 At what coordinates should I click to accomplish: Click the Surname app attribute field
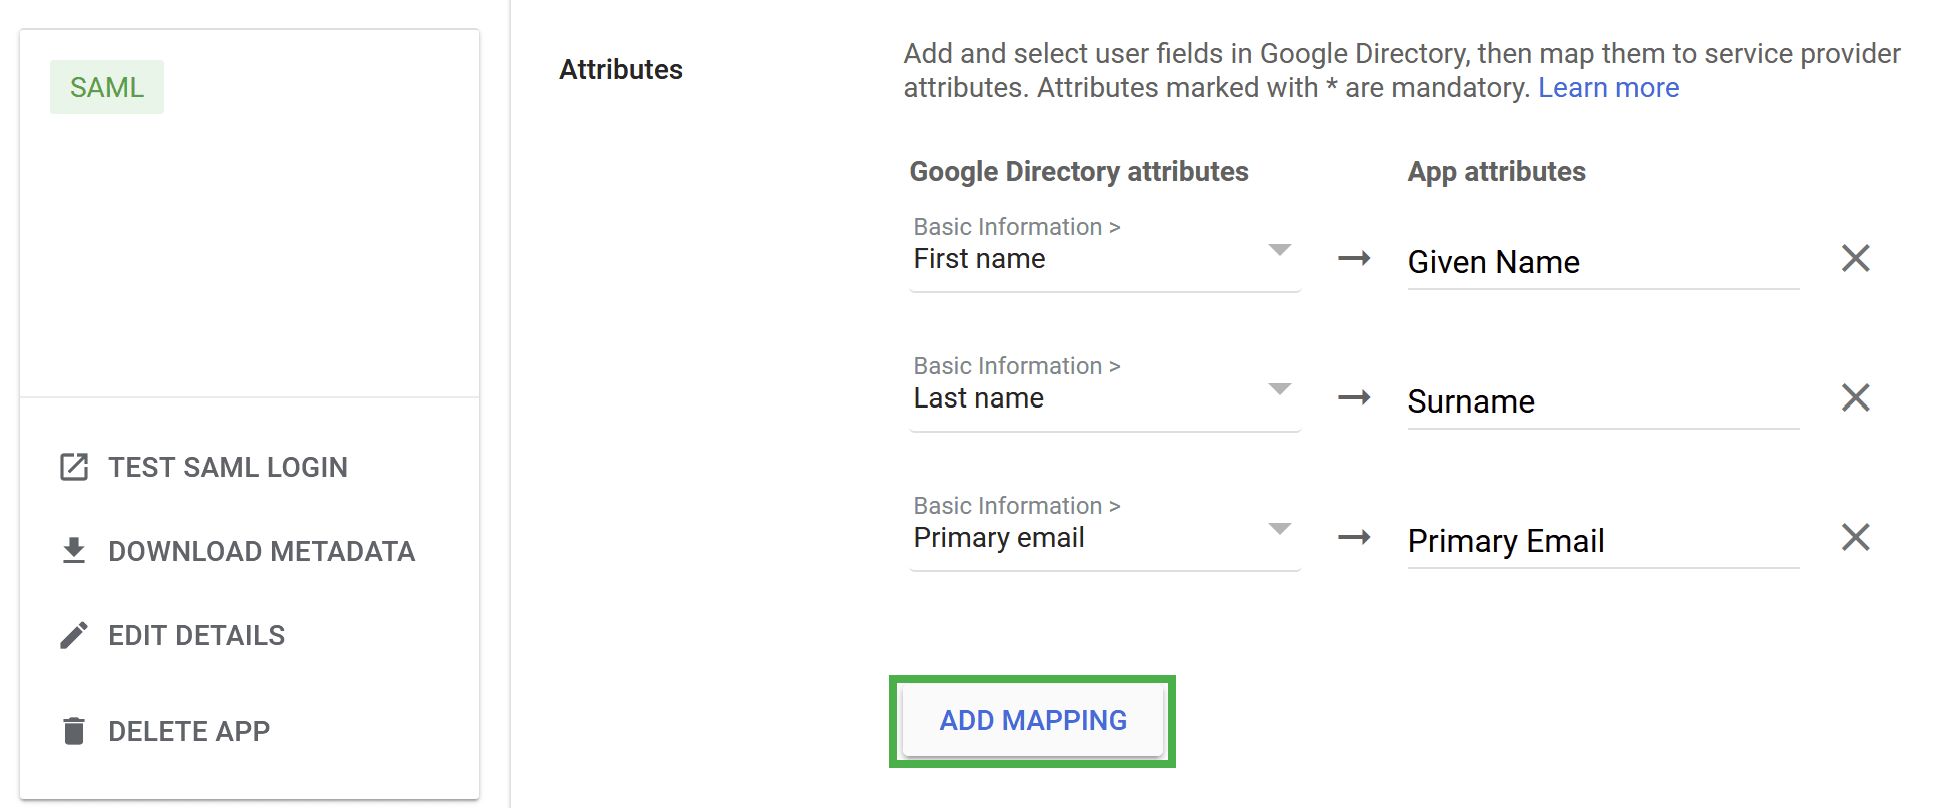tap(1602, 402)
